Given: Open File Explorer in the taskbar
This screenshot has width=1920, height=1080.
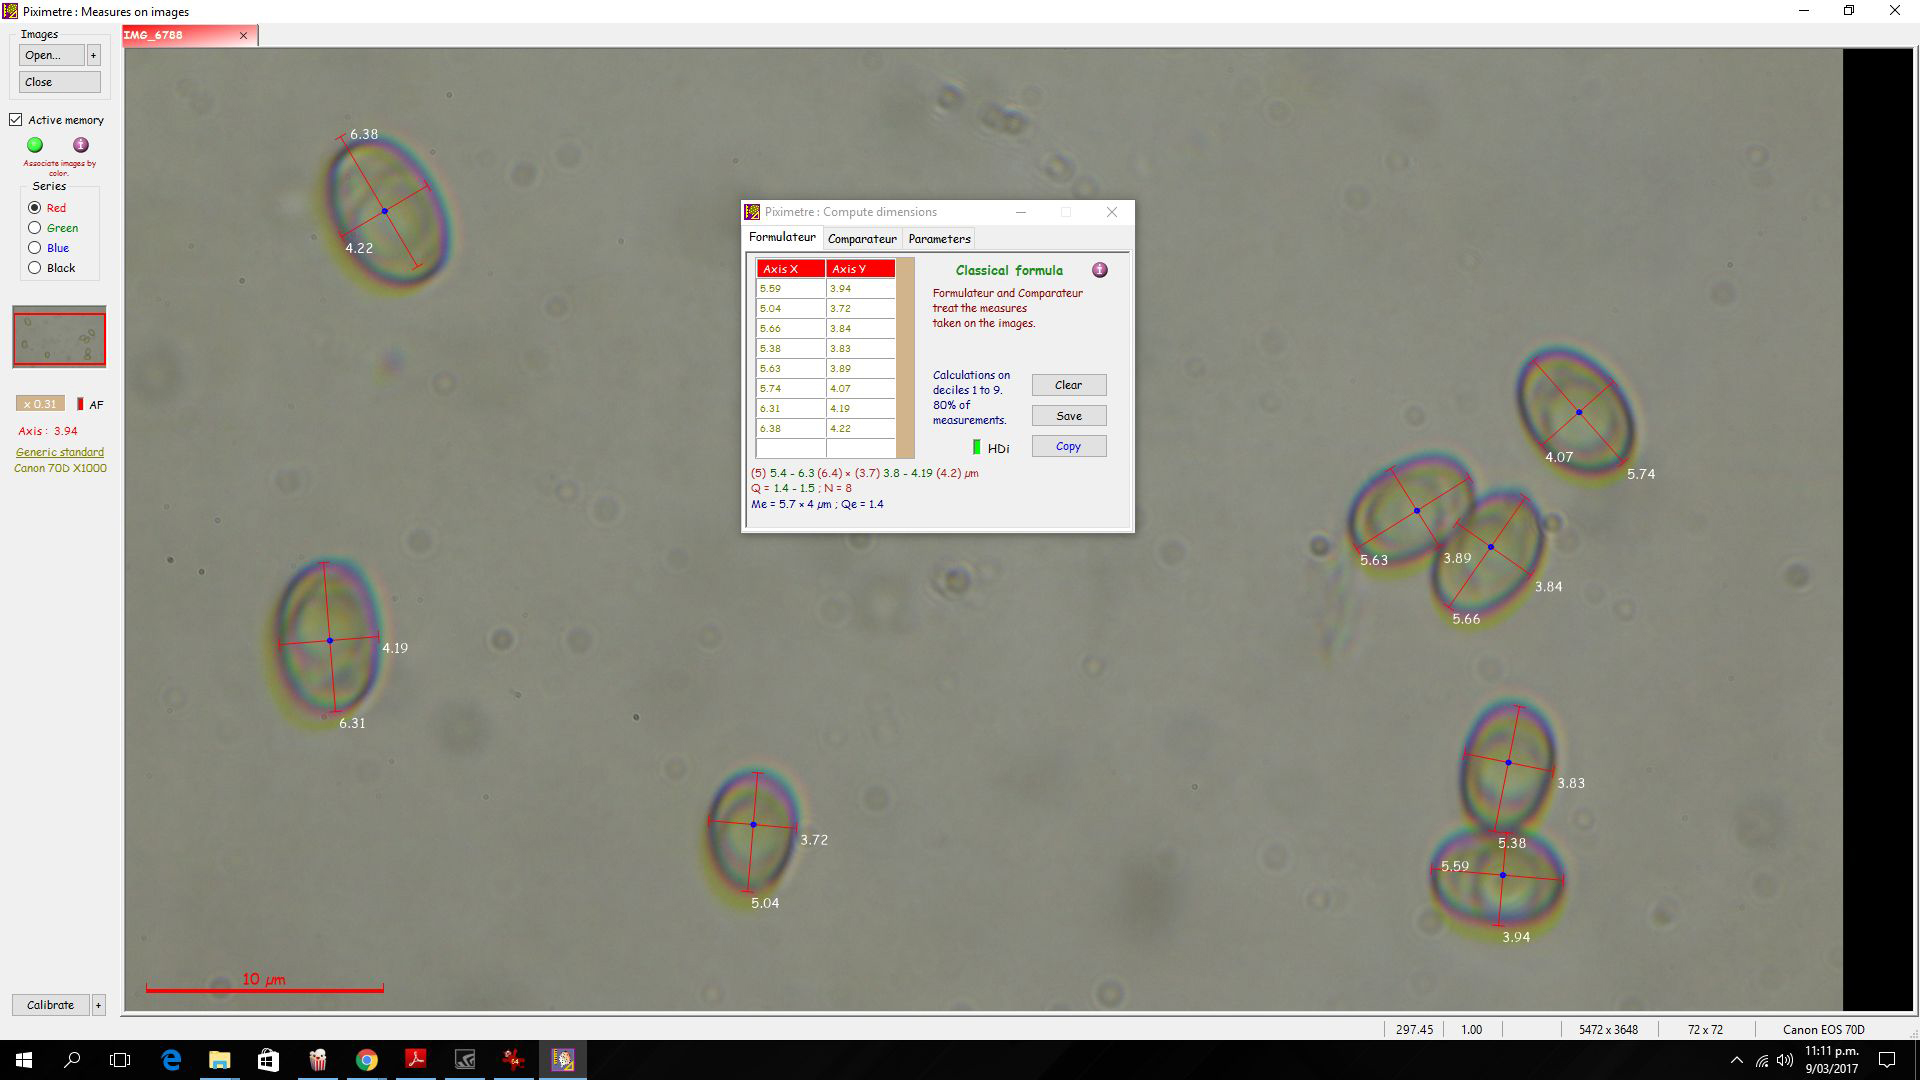Looking at the screenshot, I should coord(219,1060).
